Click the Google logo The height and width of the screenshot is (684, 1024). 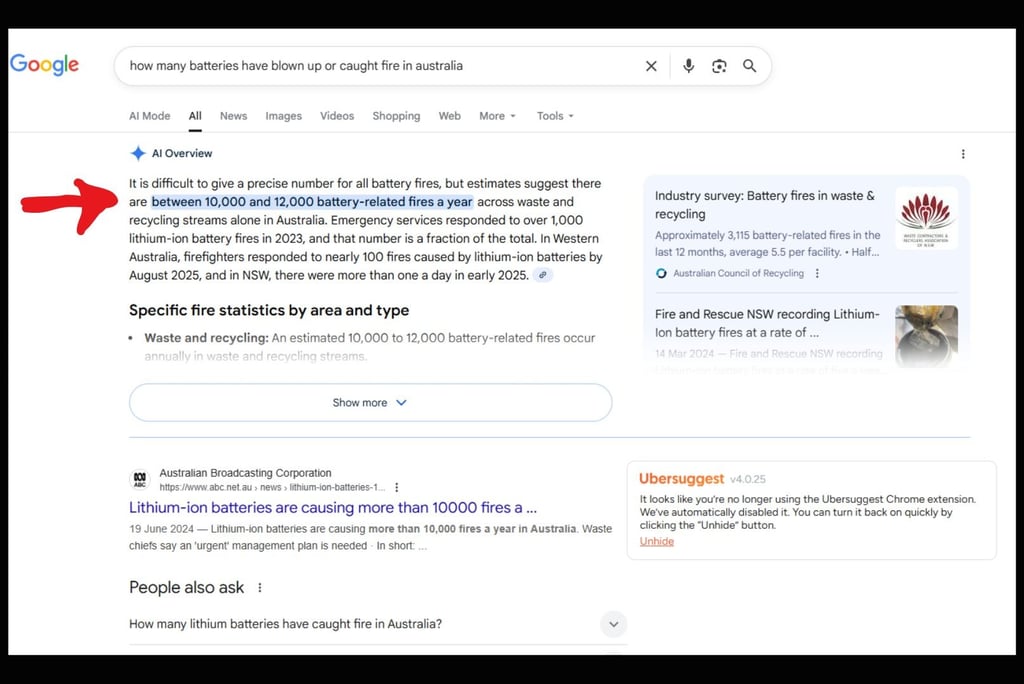[44, 64]
